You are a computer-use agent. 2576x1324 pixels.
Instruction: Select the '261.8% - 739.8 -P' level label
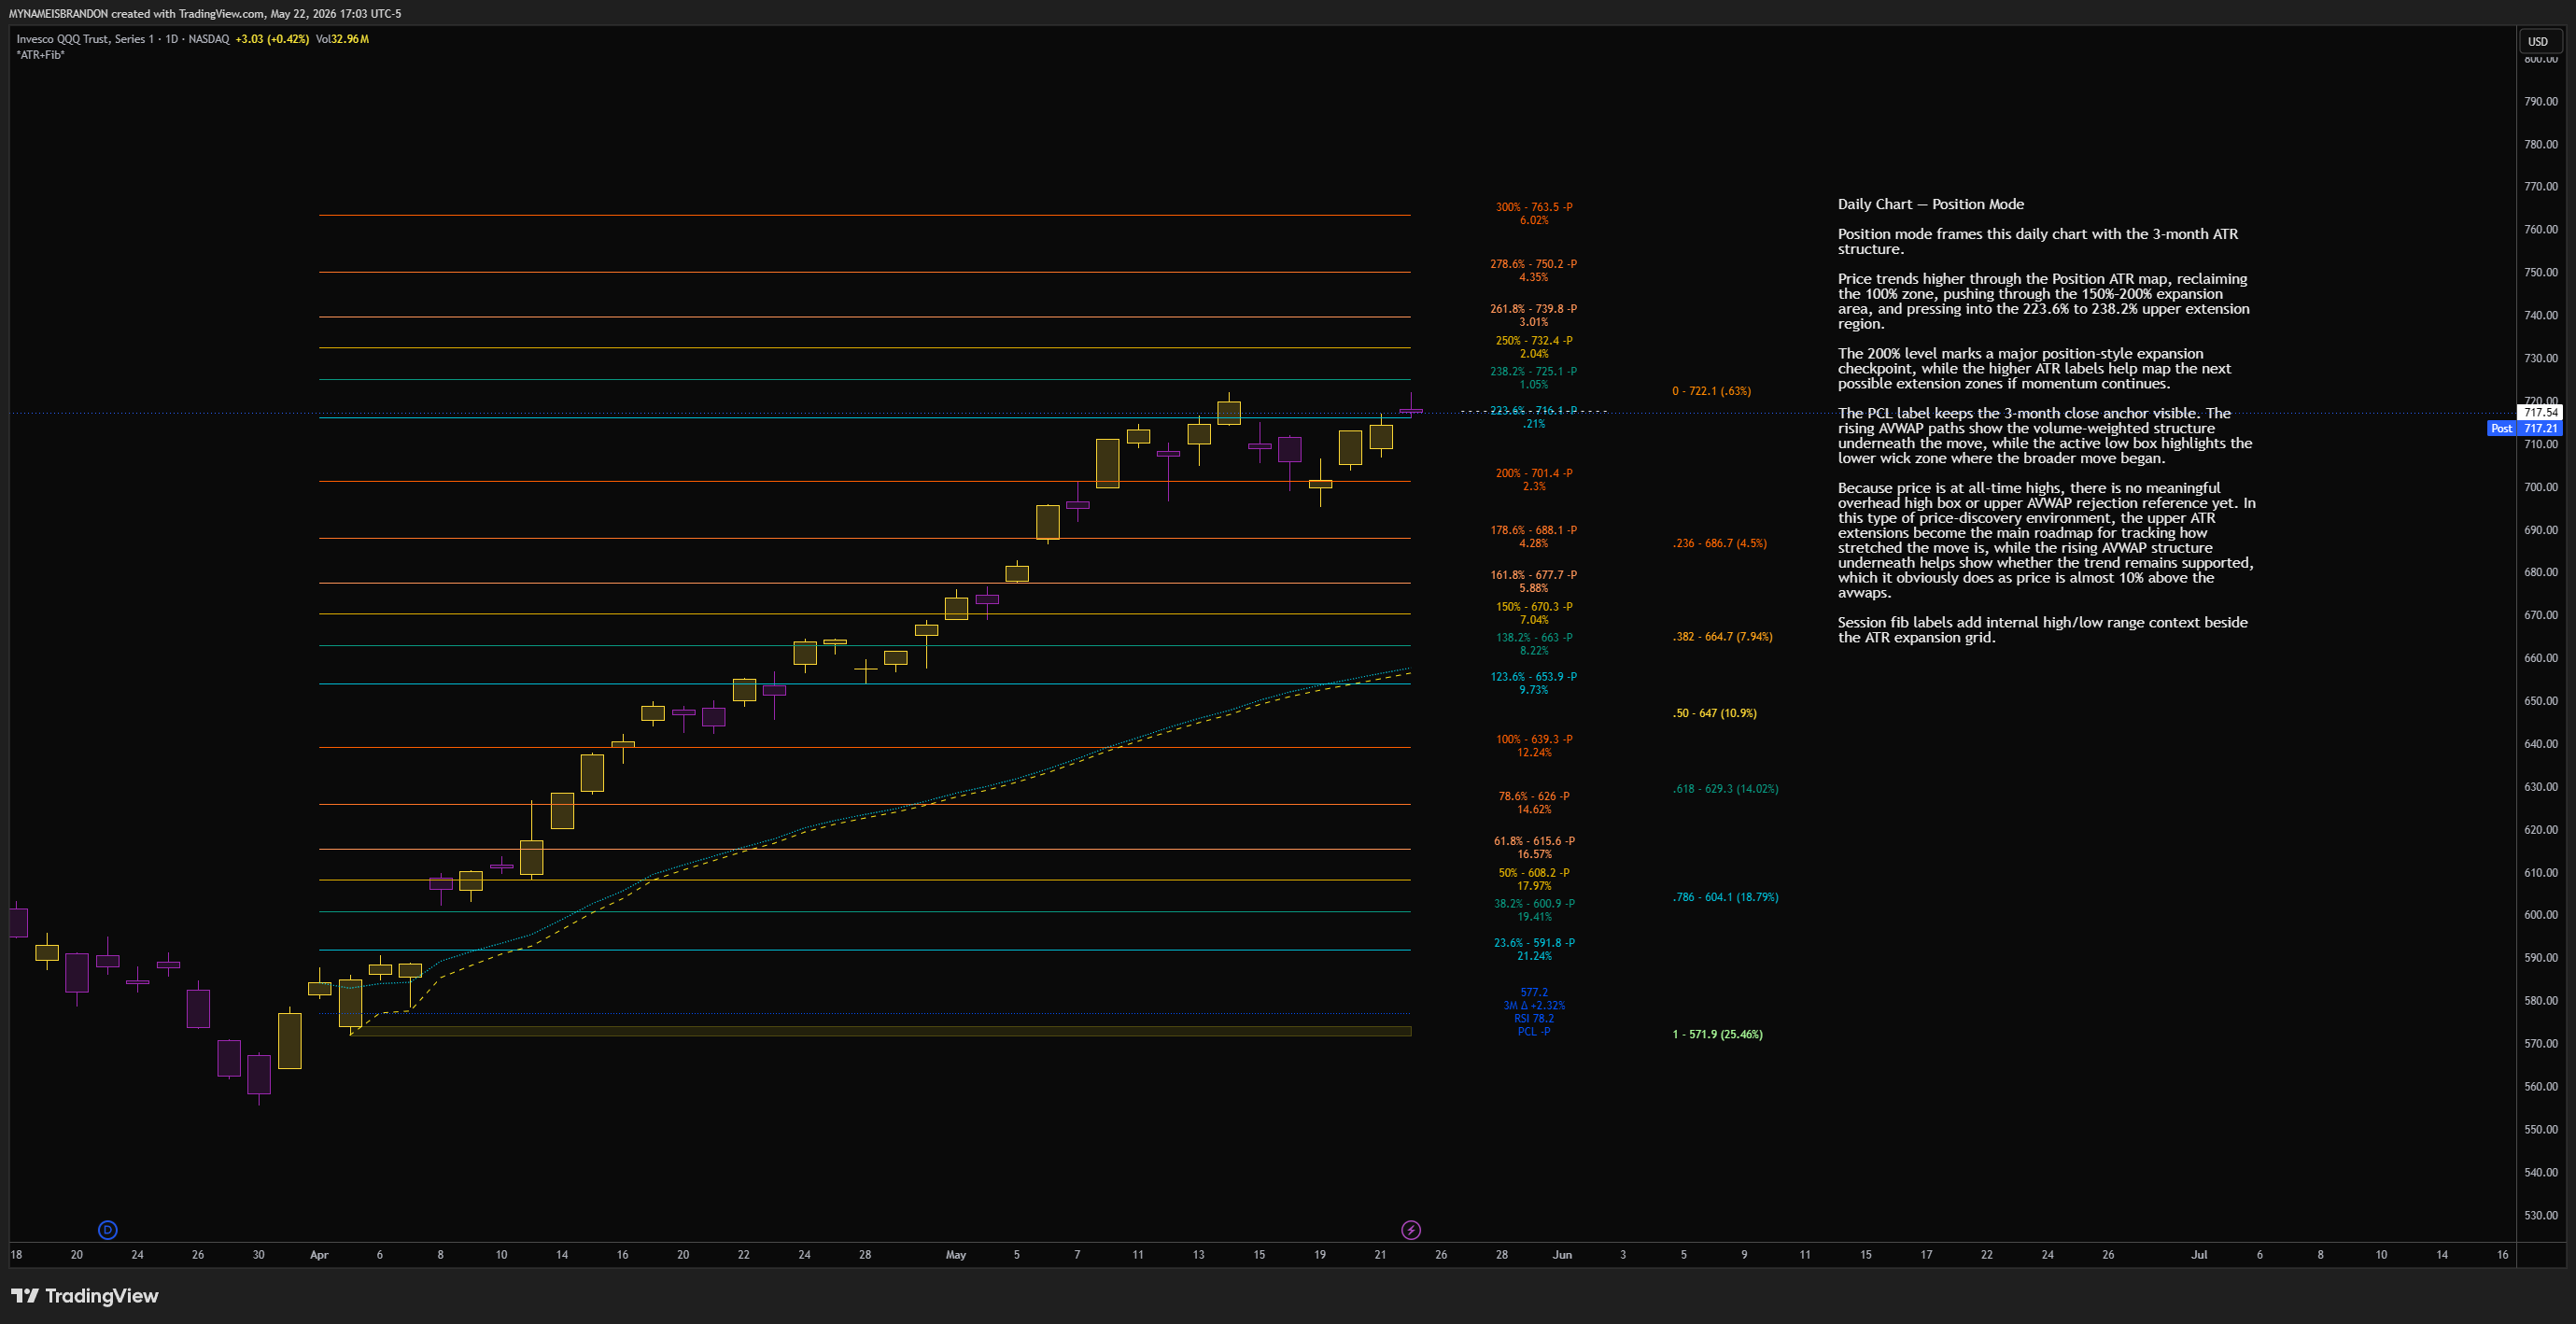tap(1533, 309)
